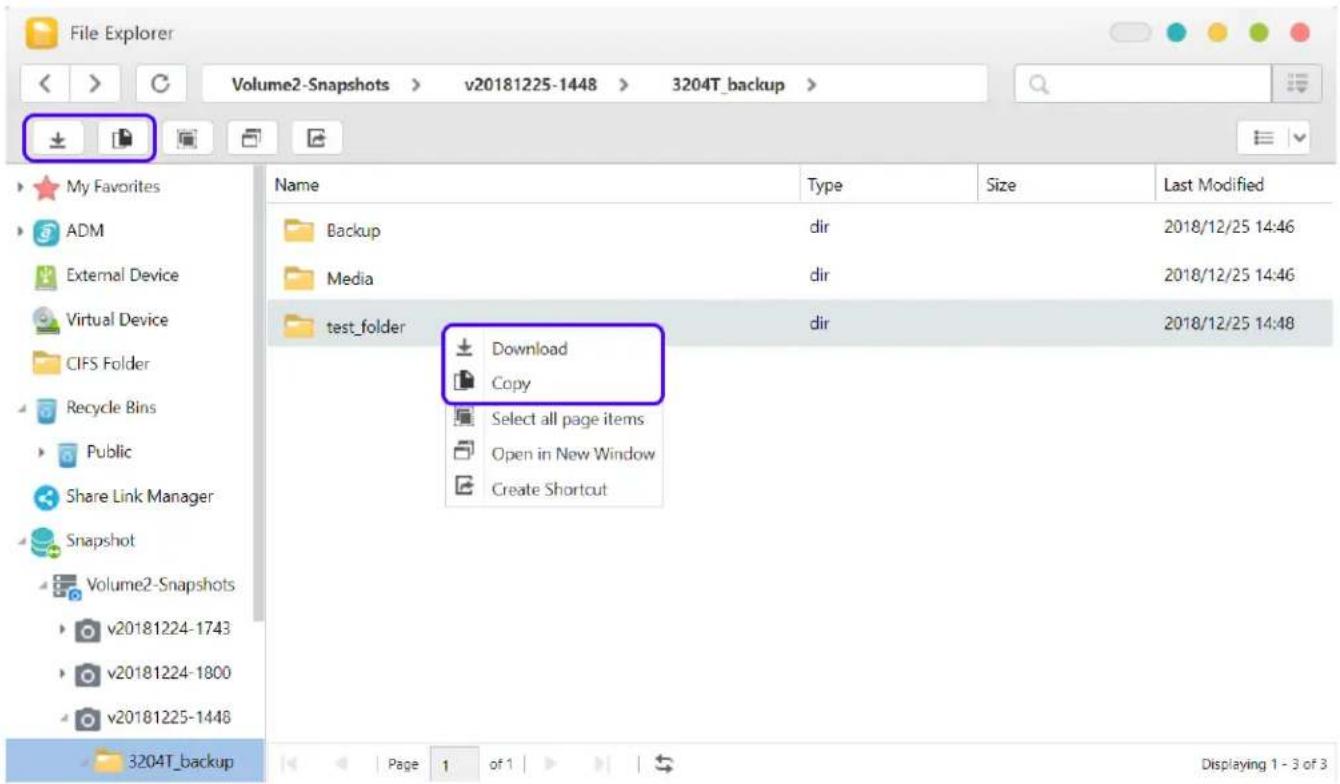
Task: Click the 2018/12/25 14:48 modified date
Action: [x=1229, y=324]
